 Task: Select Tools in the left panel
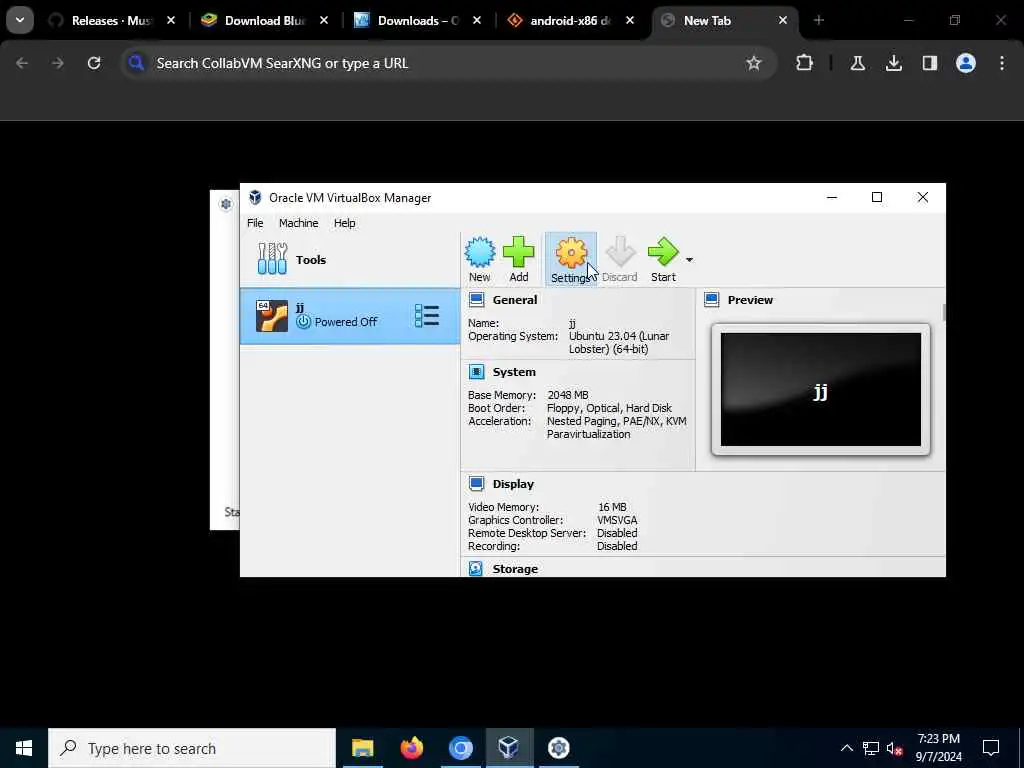coord(349,259)
